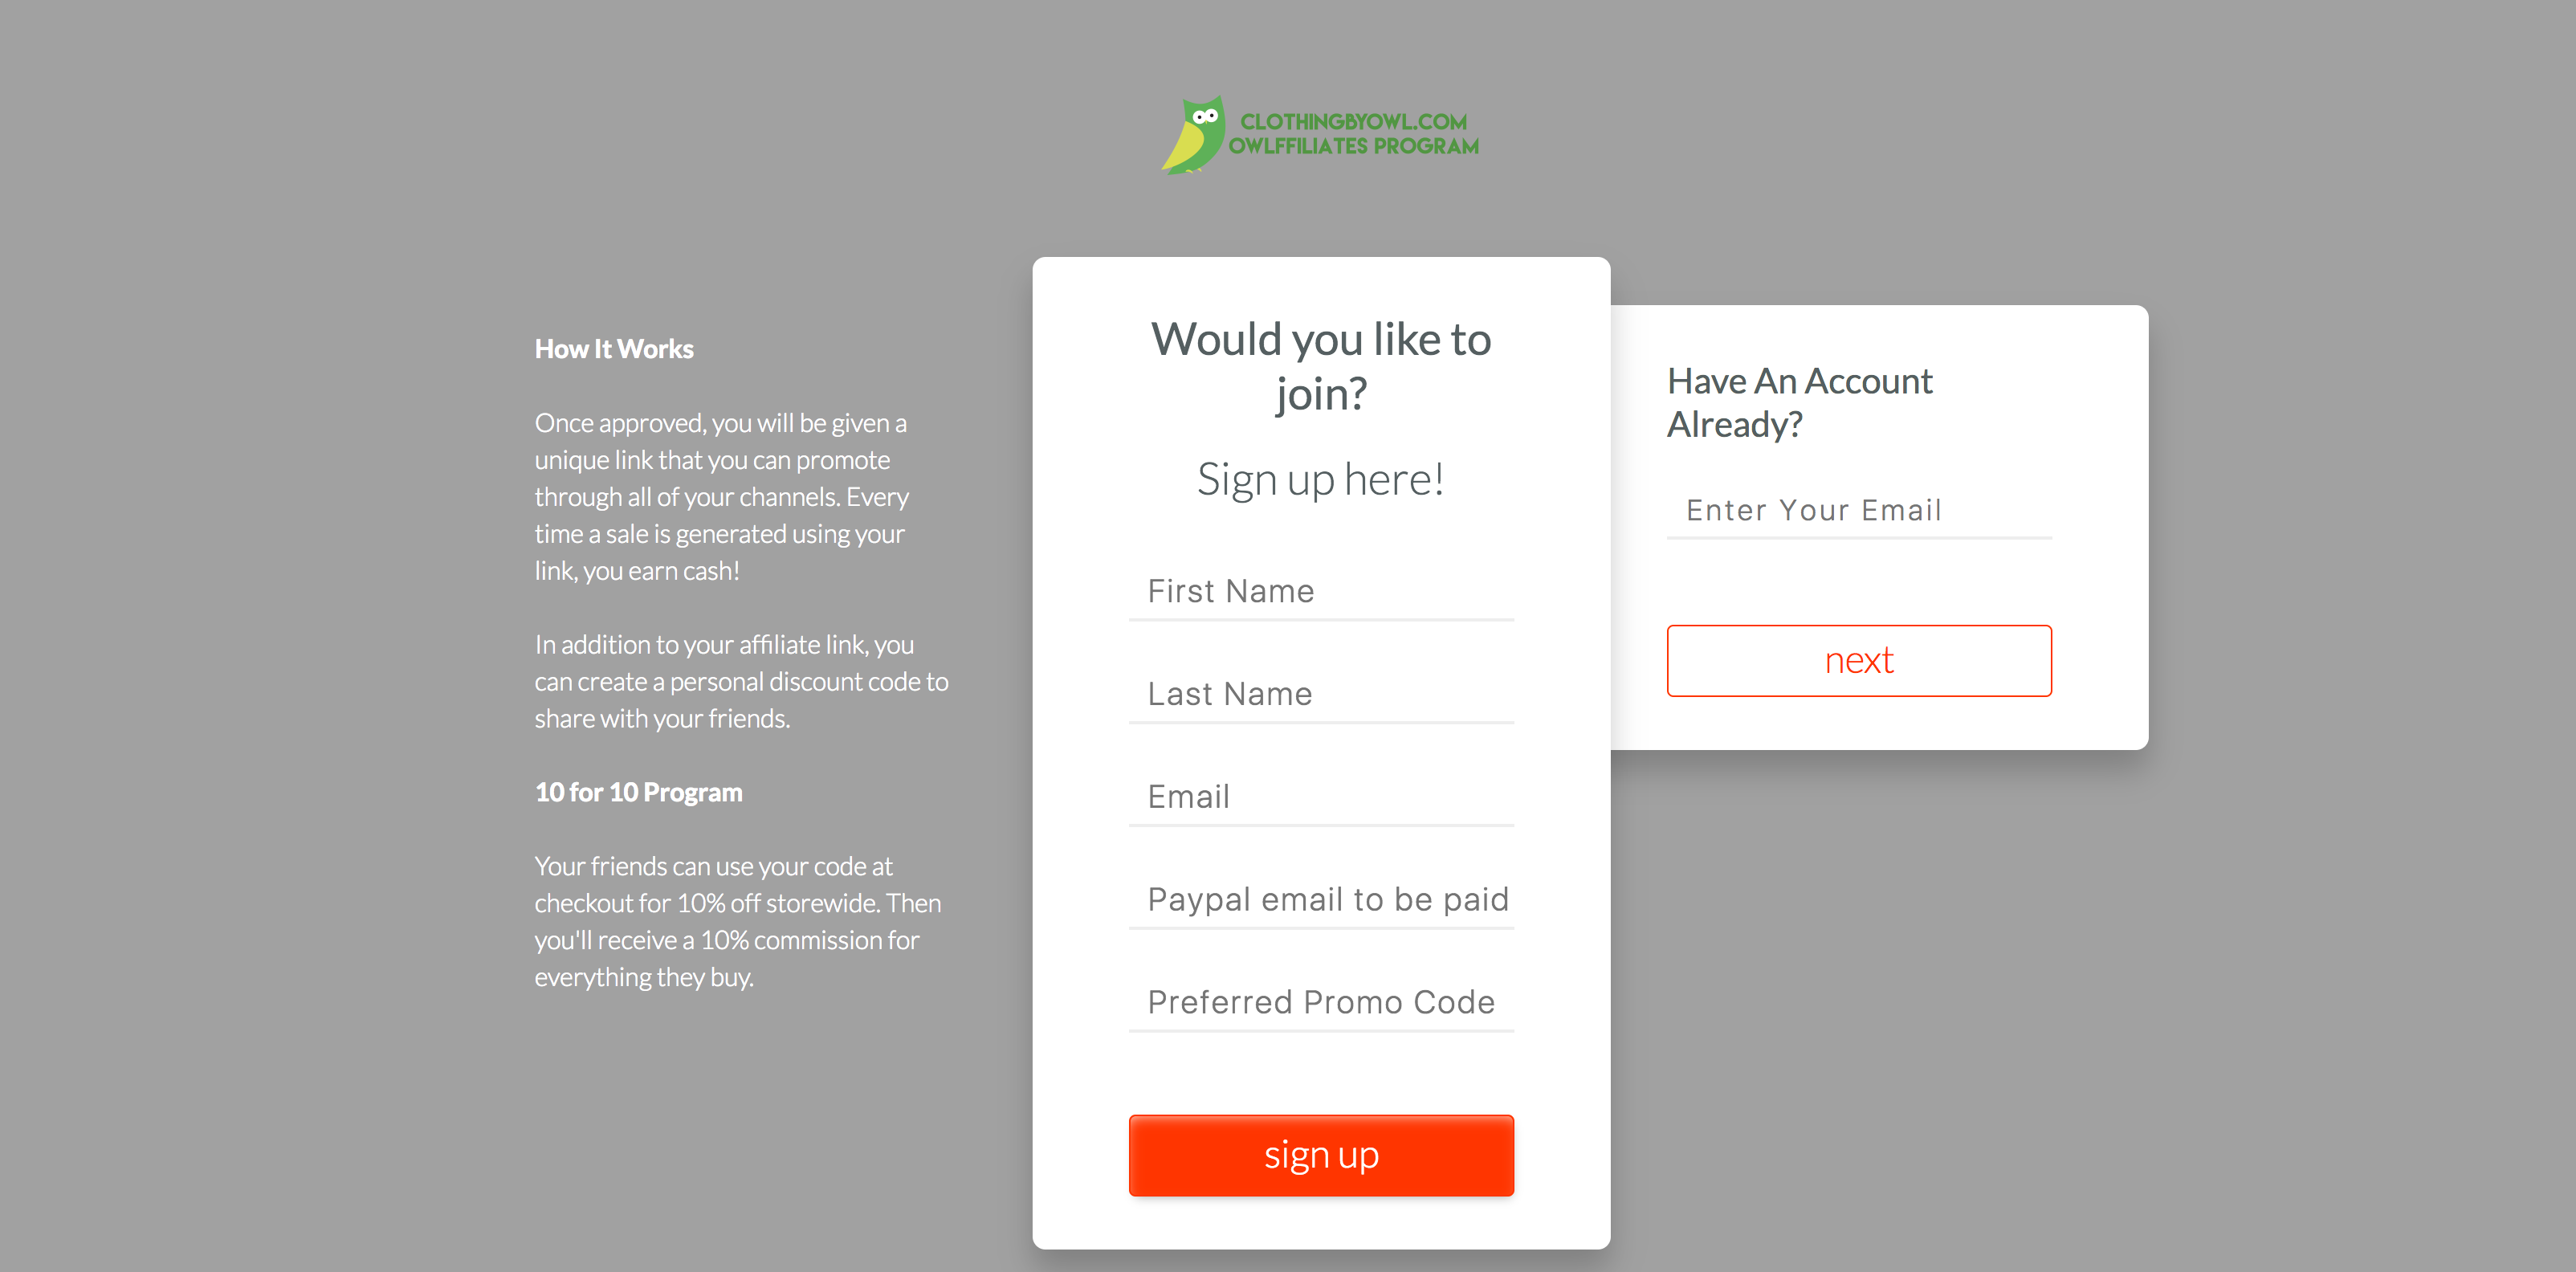Click the Would you like to join heading
2576x1272 pixels.
tap(1321, 366)
